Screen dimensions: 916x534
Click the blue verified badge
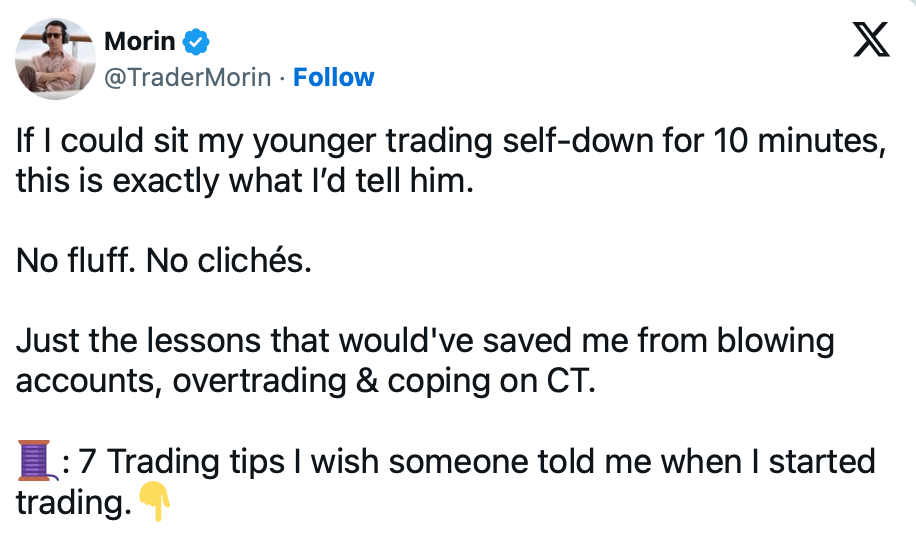click(x=196, y=41)
